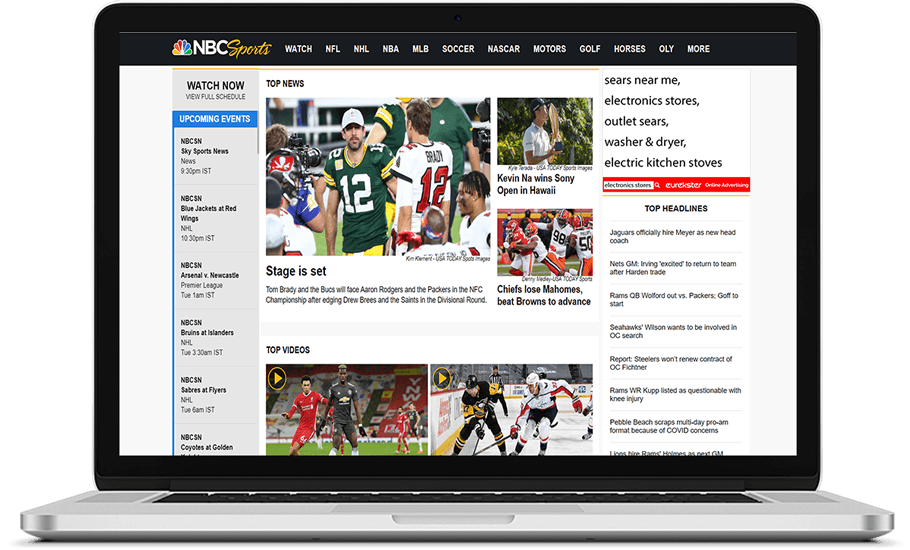Focus the Eurekster ad search field
The height and width of the screenshot is (550, 910).
pos(629,185)
